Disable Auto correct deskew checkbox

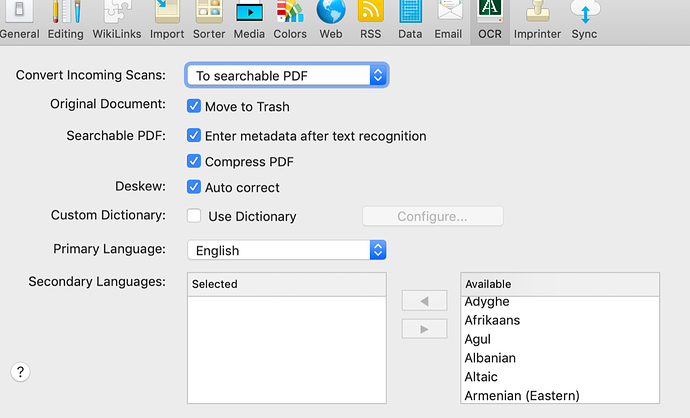point(194,187)
